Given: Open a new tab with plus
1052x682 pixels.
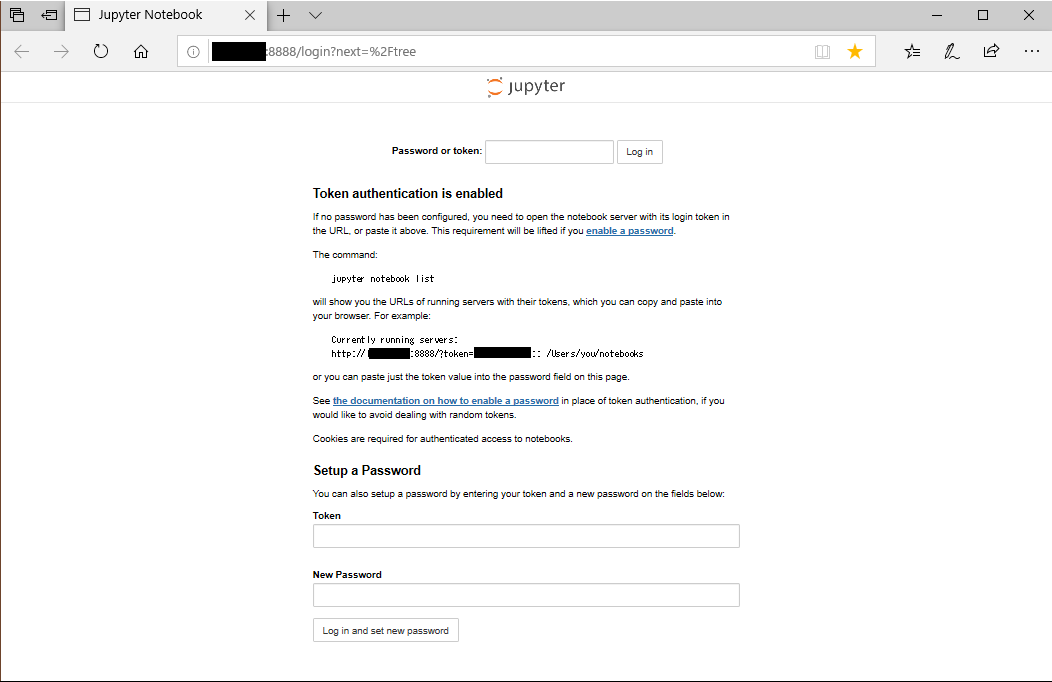Looking at the screenshot, I should coord(284,15).
